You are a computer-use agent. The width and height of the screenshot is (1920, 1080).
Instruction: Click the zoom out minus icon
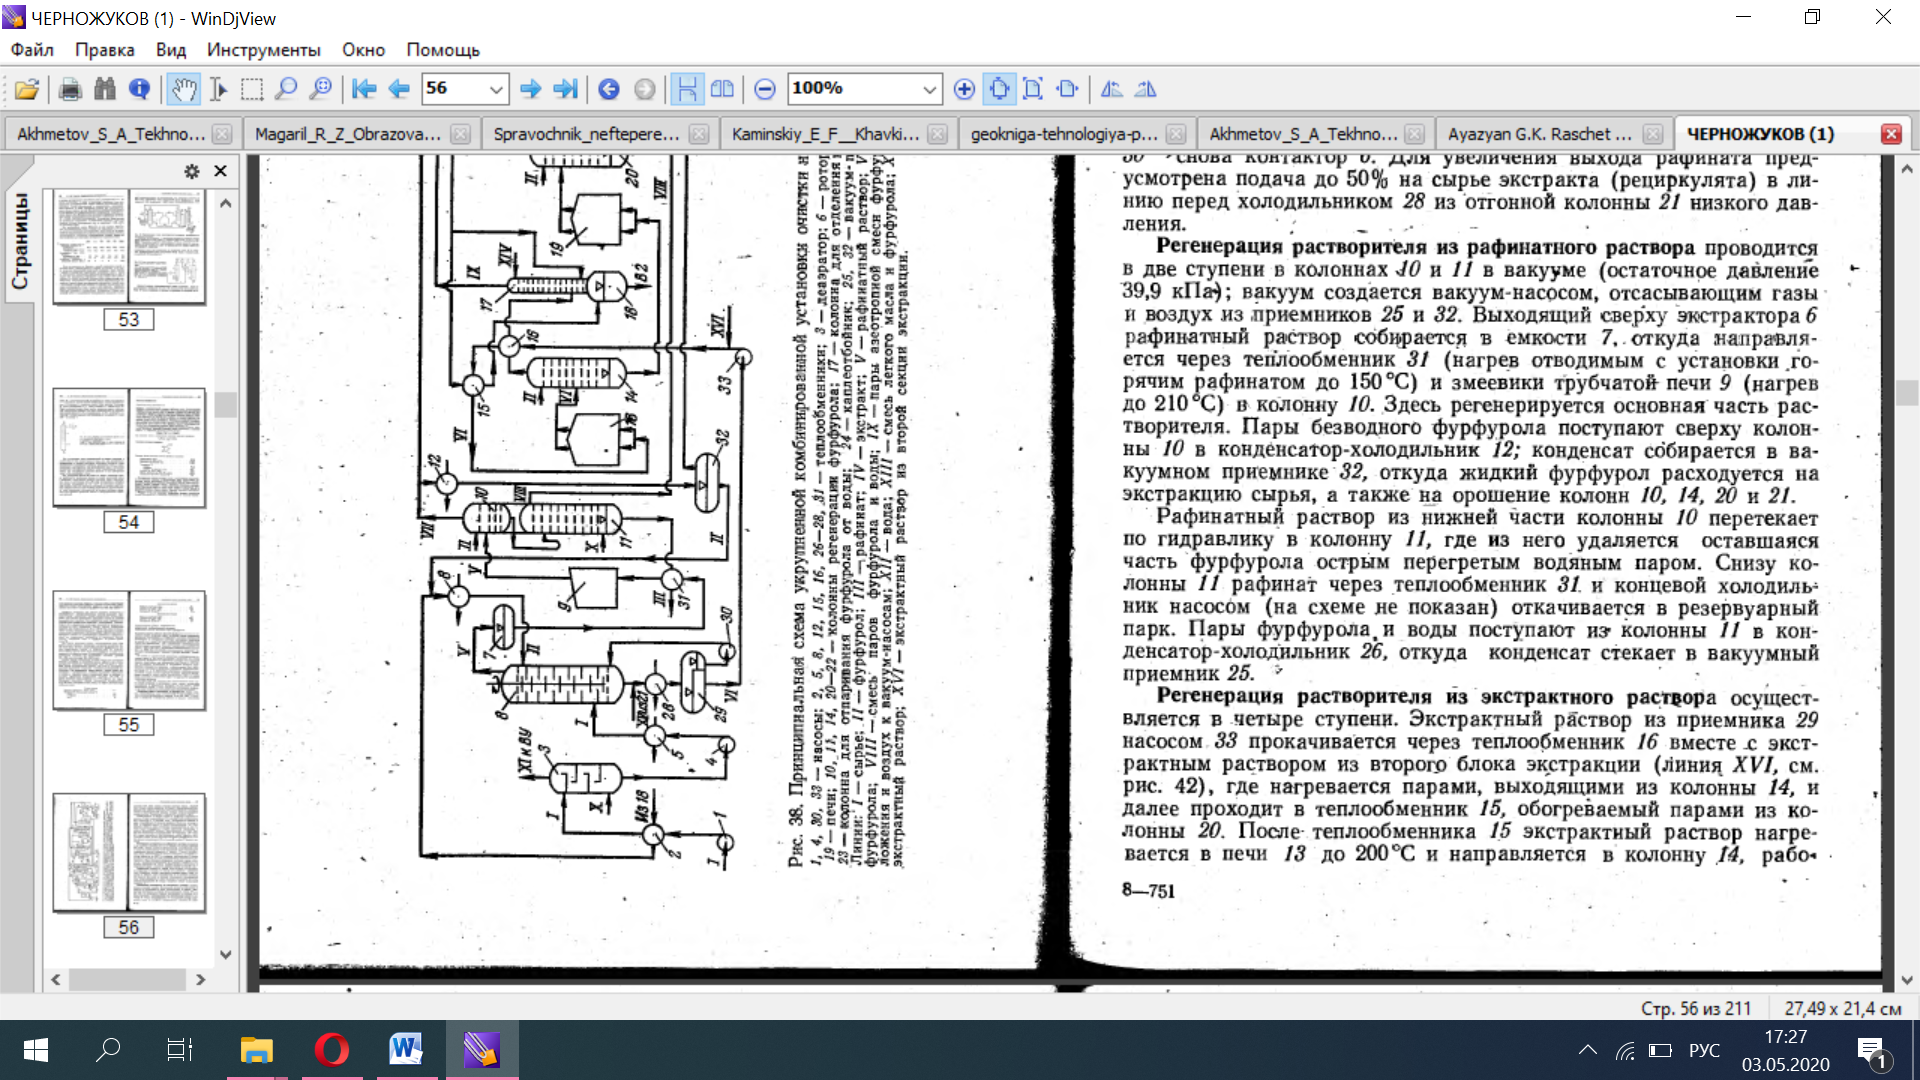click(765, 89)
